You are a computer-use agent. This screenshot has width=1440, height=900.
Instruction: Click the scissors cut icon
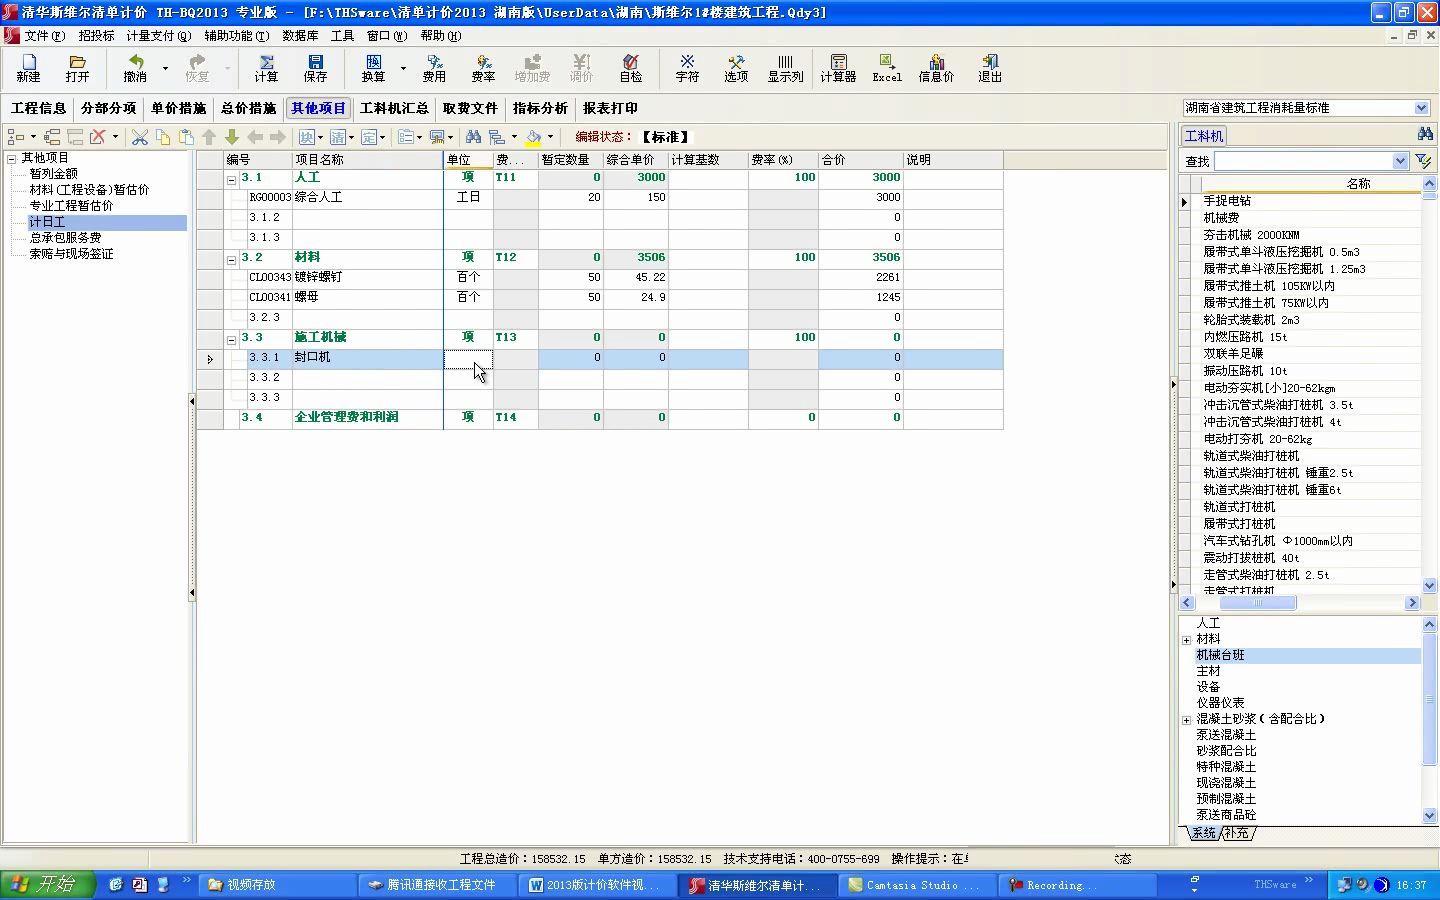tap(140, 137)
